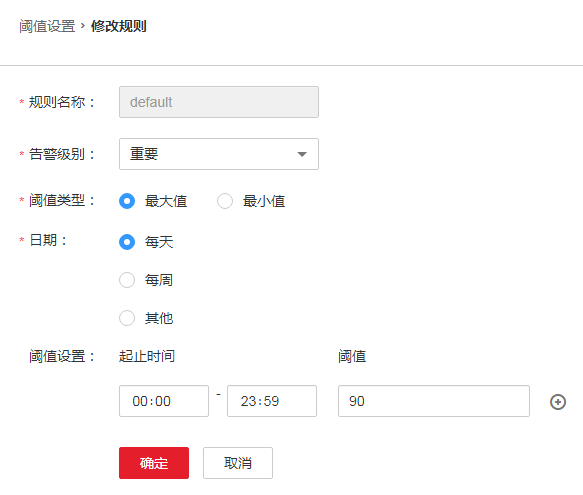Click the end time field 23:59

[272, 401]
